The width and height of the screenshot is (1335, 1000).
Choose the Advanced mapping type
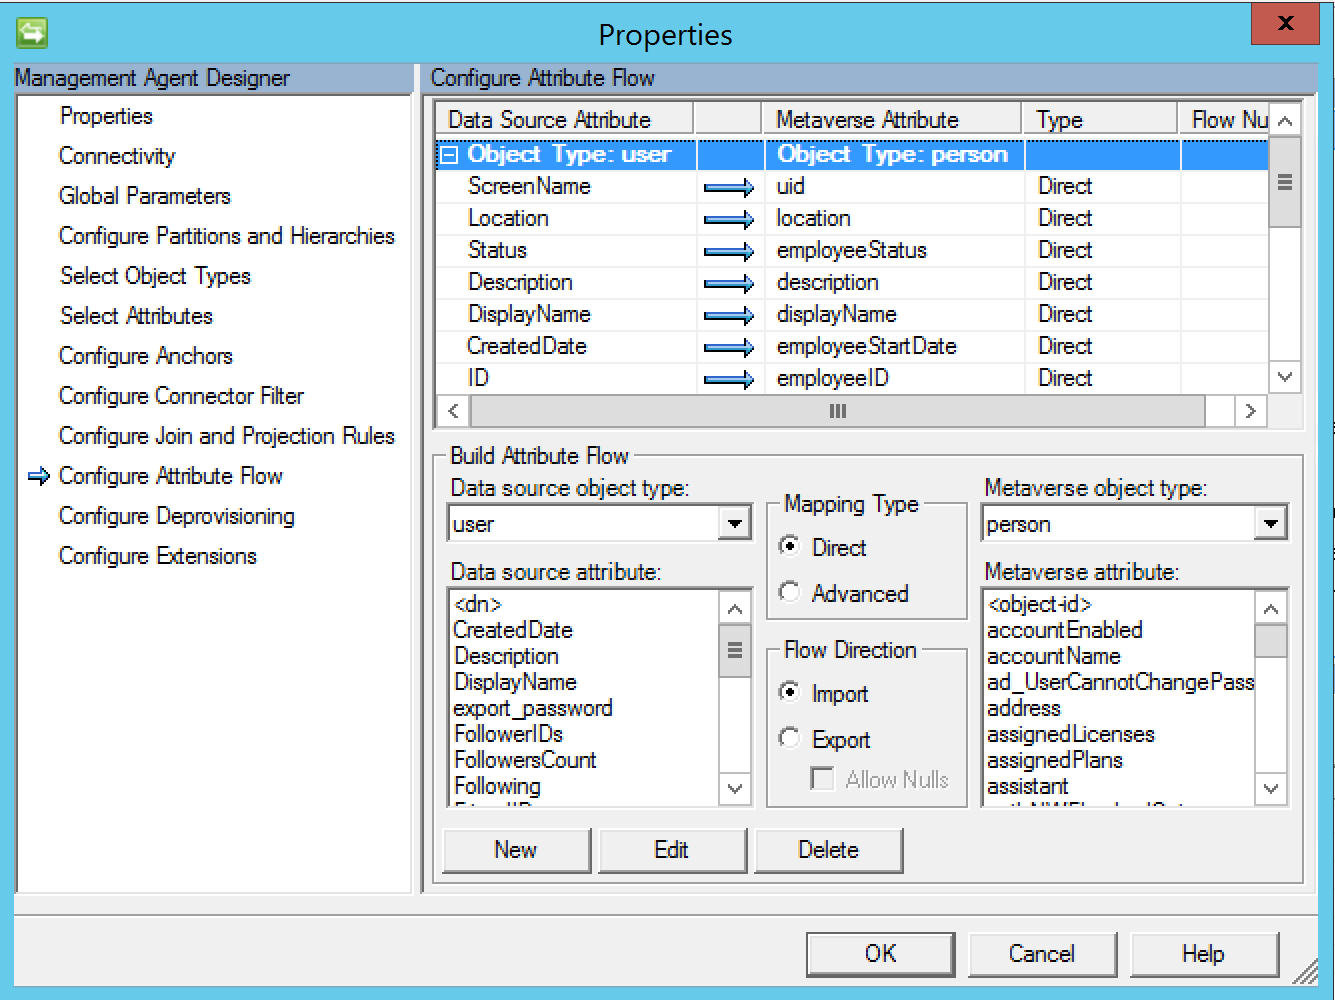click(x=790, y=593)
